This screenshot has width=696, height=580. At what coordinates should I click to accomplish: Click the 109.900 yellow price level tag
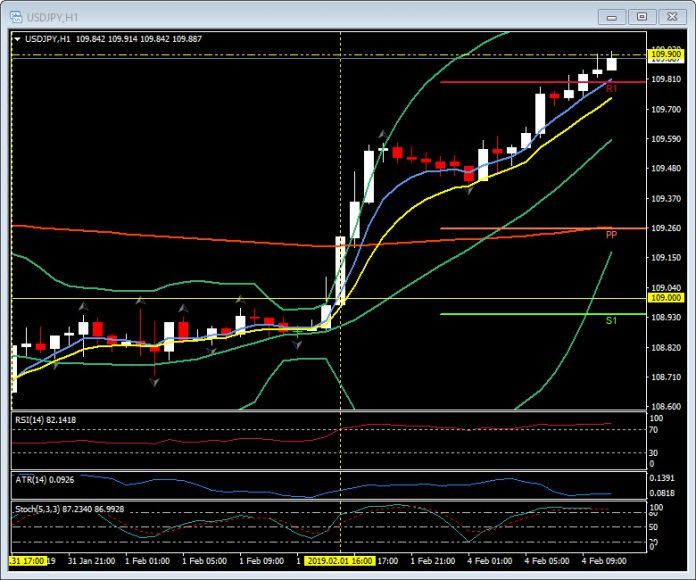click(x=665, y=54)
